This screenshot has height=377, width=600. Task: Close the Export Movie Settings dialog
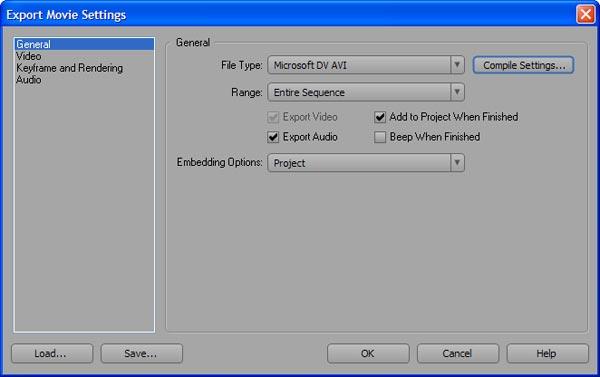pos(585,15)
